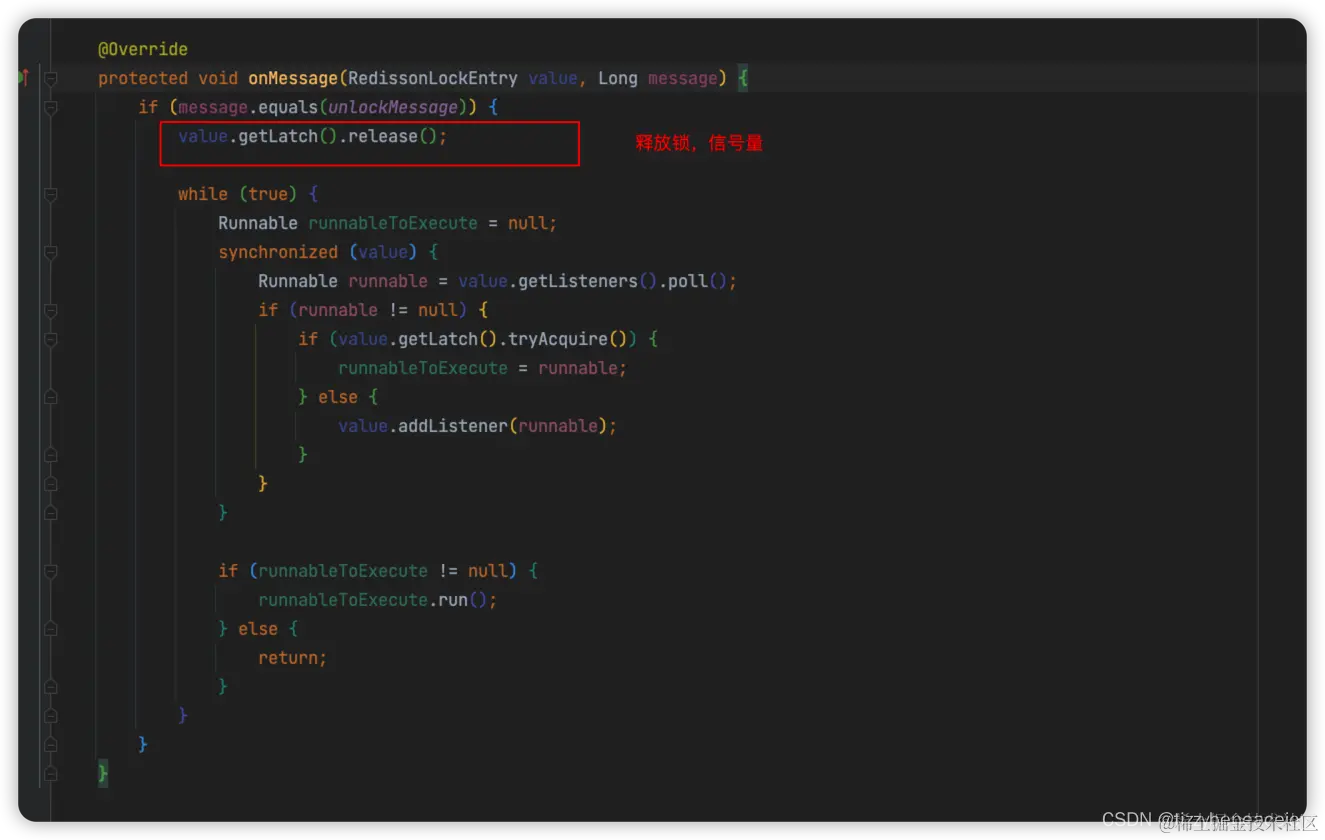Collapse the if (runnable != null) fold
This screenshot has width=1325, height=840.
click(51, 310)
